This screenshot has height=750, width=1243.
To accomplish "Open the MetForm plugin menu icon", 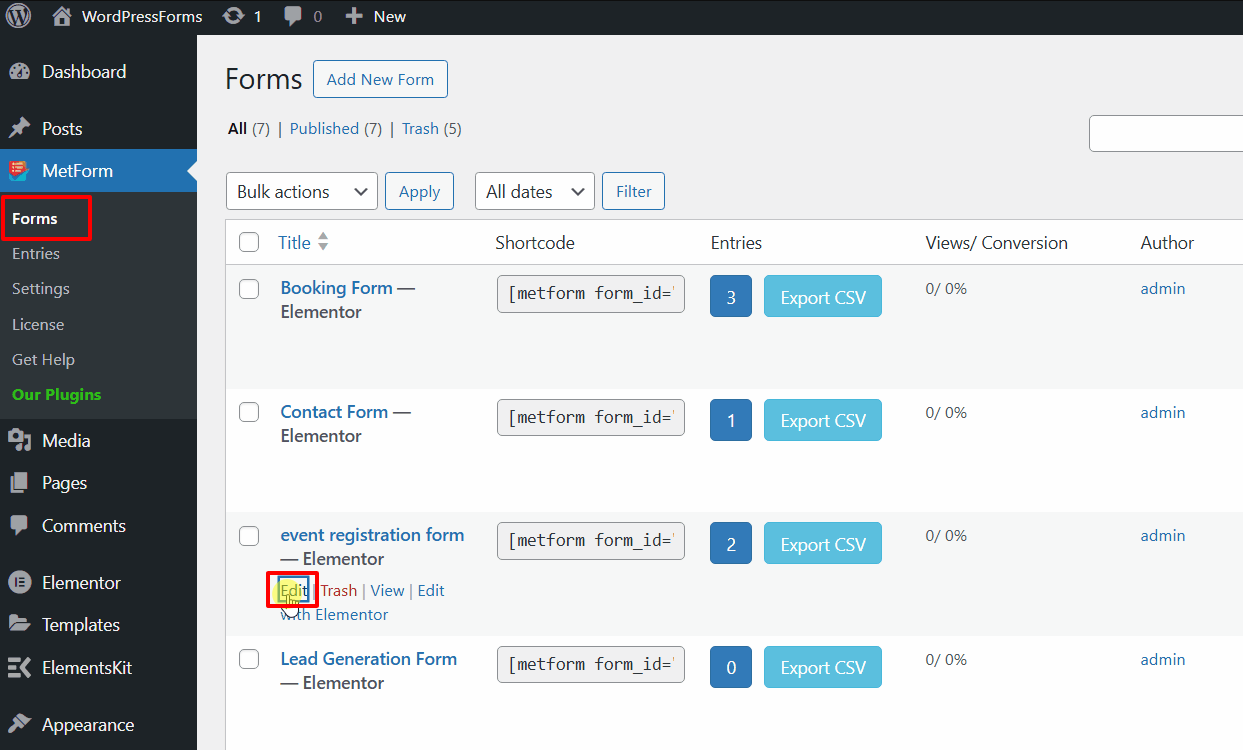I will point(20,170).
